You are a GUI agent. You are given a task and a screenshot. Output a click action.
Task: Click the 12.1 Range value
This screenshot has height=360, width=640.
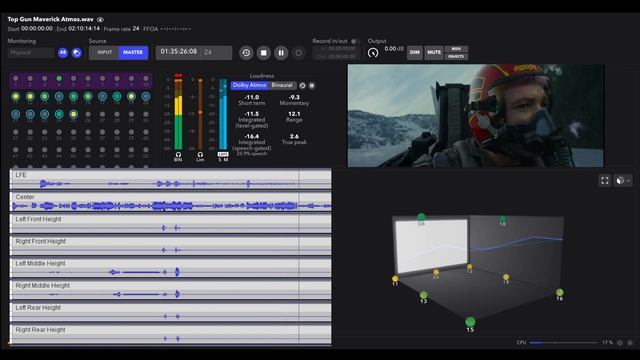tap(294, 114)
